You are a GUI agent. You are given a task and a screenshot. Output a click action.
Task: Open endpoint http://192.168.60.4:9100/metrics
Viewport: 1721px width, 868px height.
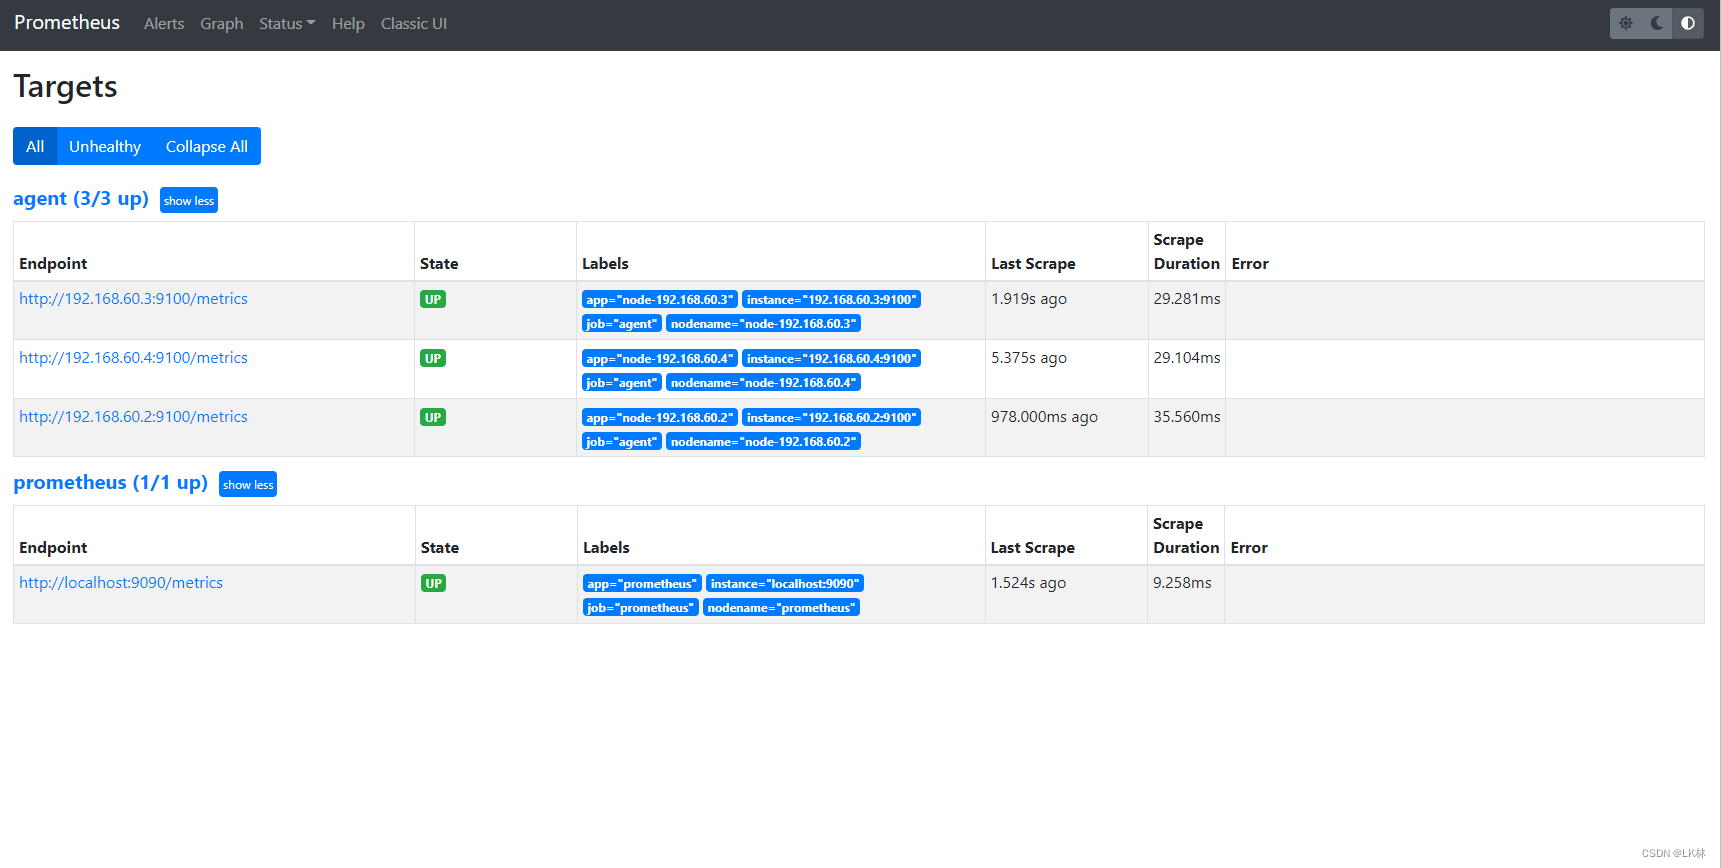coord(134,357)
